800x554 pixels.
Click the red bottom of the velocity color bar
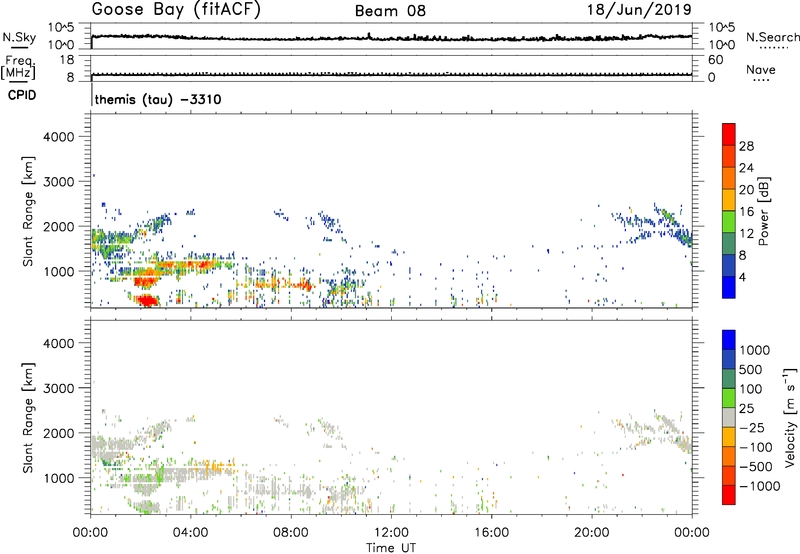(x=729, y=495)
